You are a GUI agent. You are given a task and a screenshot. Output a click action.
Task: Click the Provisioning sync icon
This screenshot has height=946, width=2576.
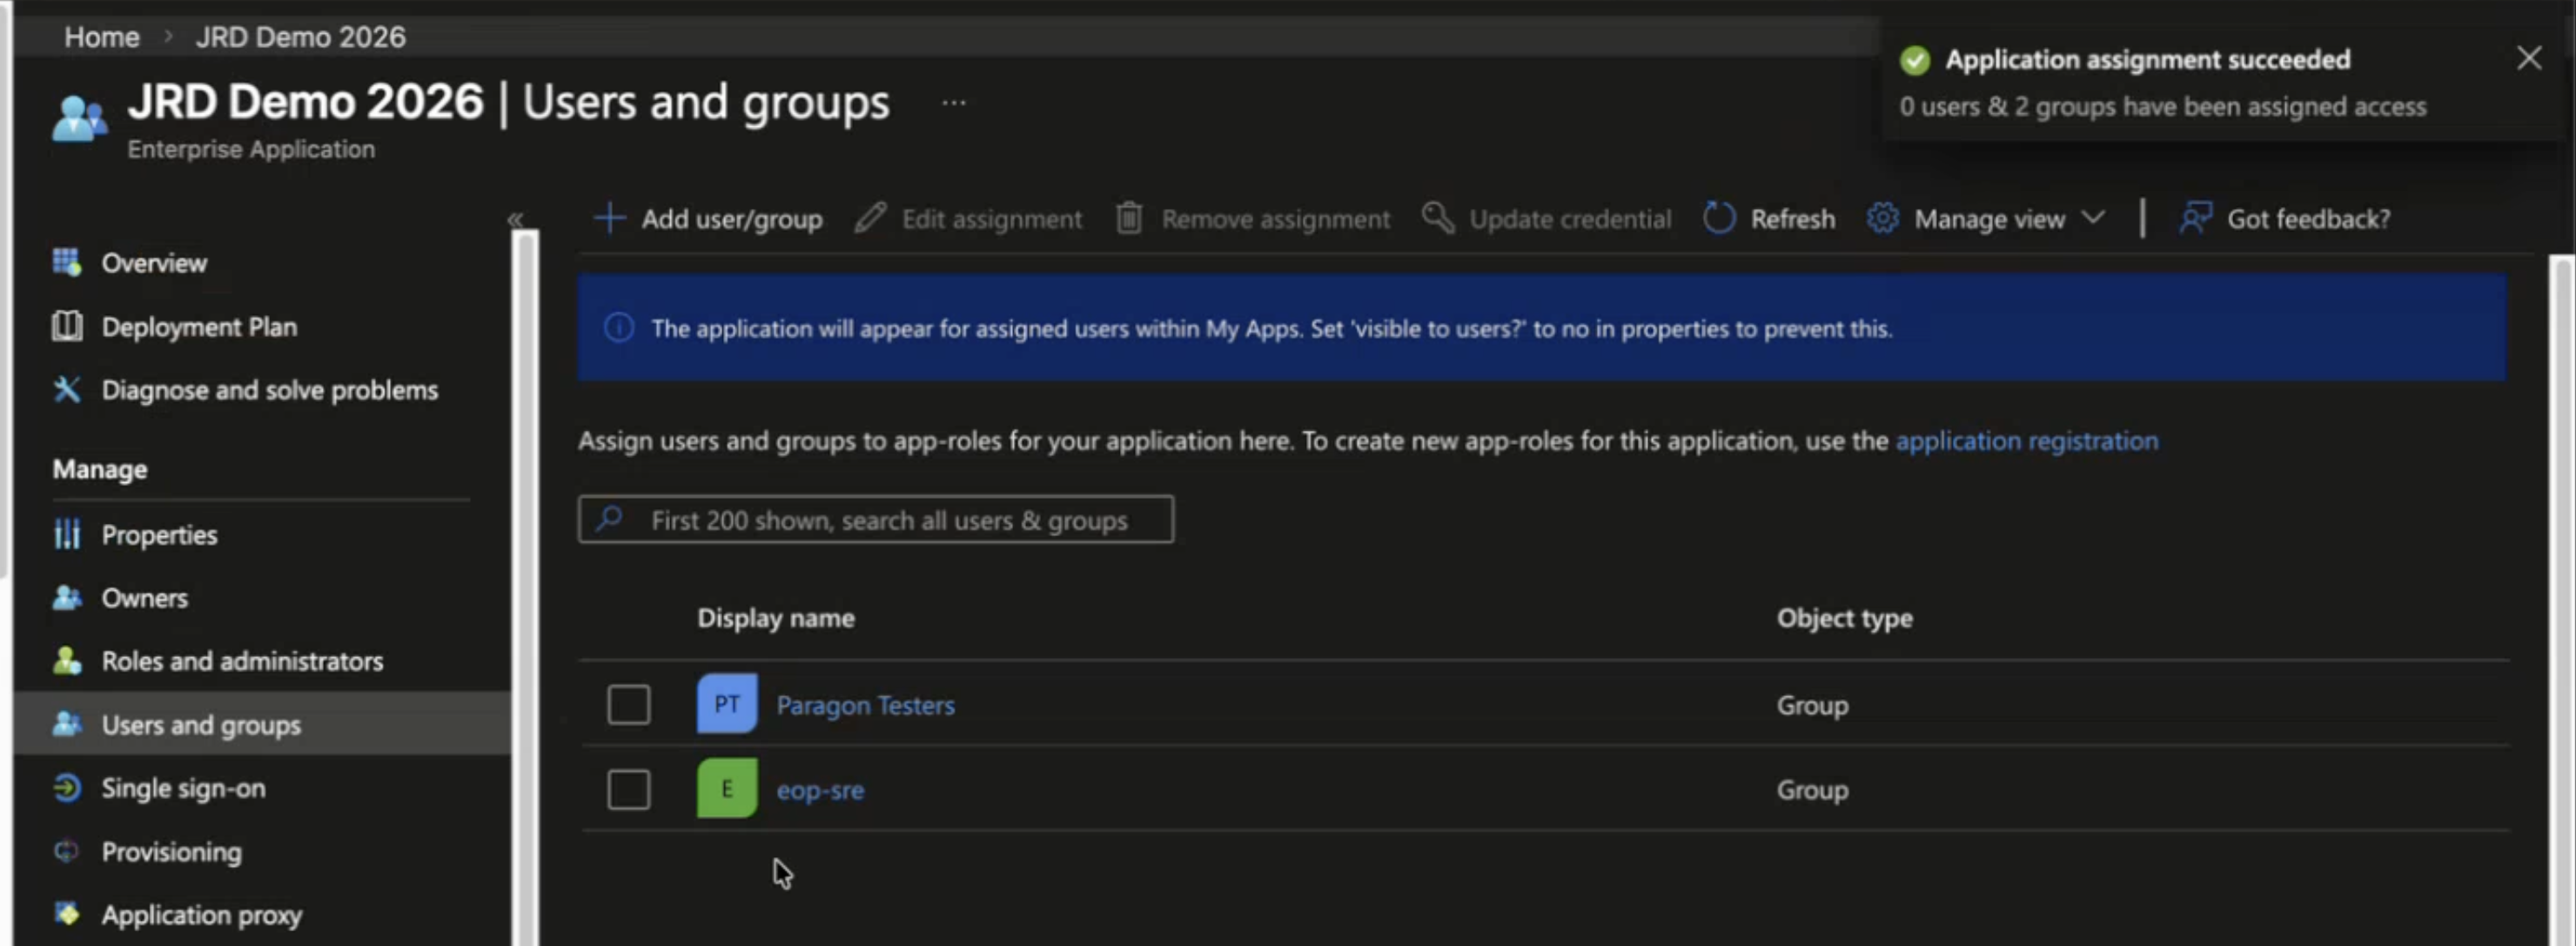67,851
